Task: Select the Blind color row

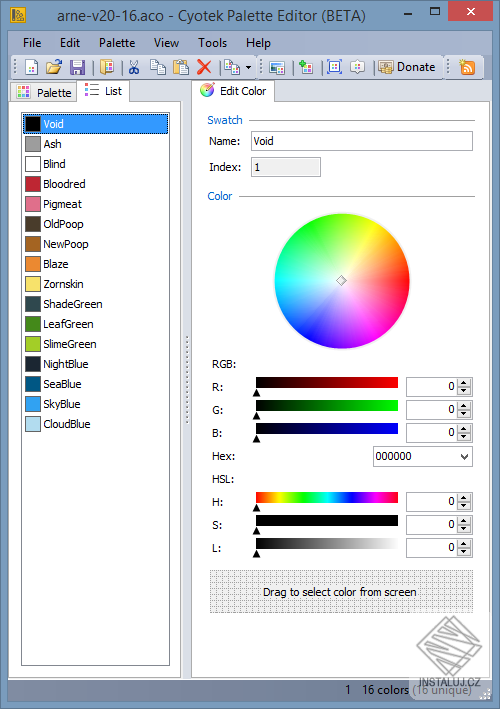Action: tap(95, 164)
